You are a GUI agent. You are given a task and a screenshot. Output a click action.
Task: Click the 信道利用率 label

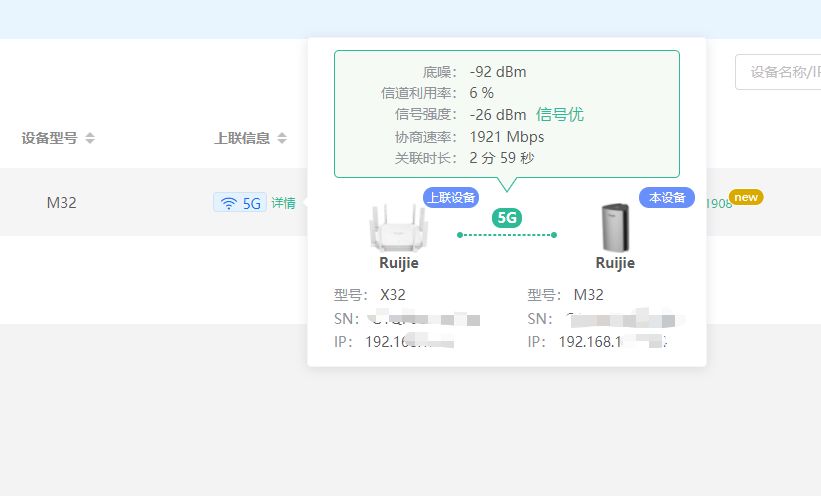(x=418, y=93)
